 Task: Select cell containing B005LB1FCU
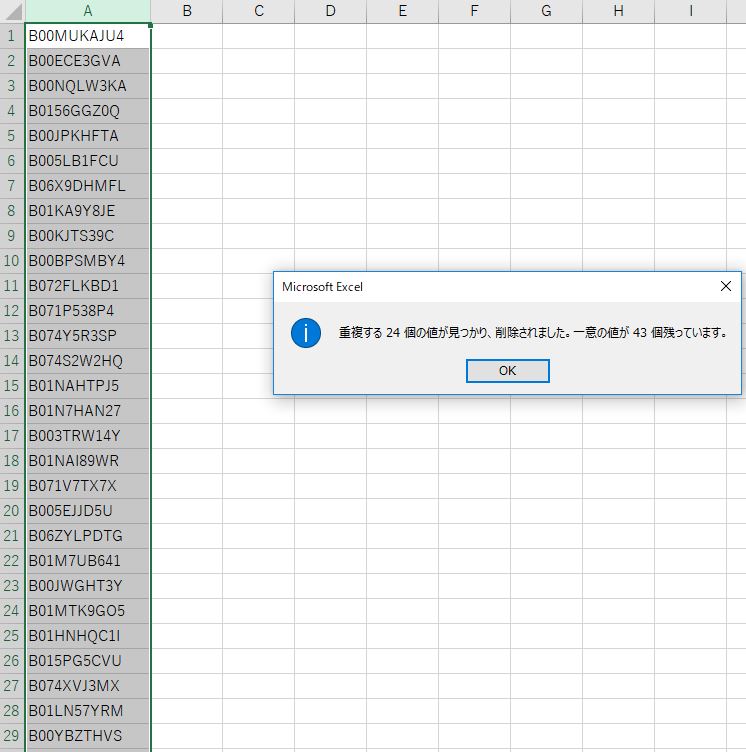coord(88,161)
